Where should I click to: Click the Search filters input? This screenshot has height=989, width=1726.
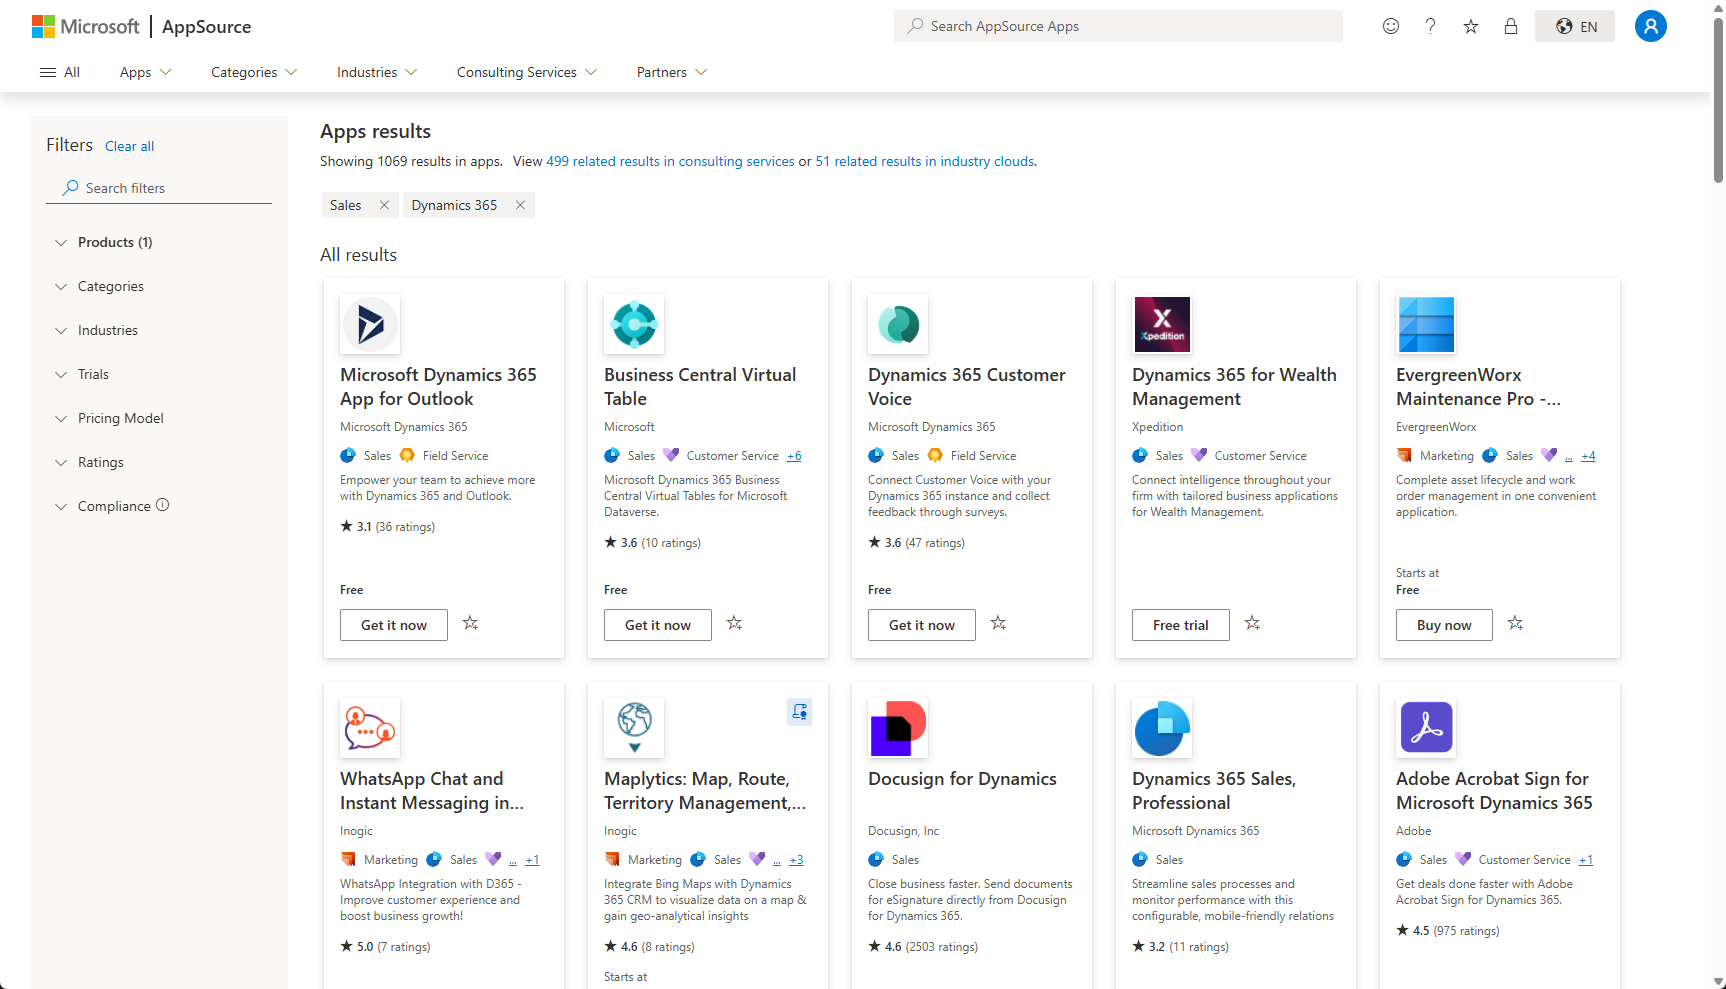tap(159, 188)
